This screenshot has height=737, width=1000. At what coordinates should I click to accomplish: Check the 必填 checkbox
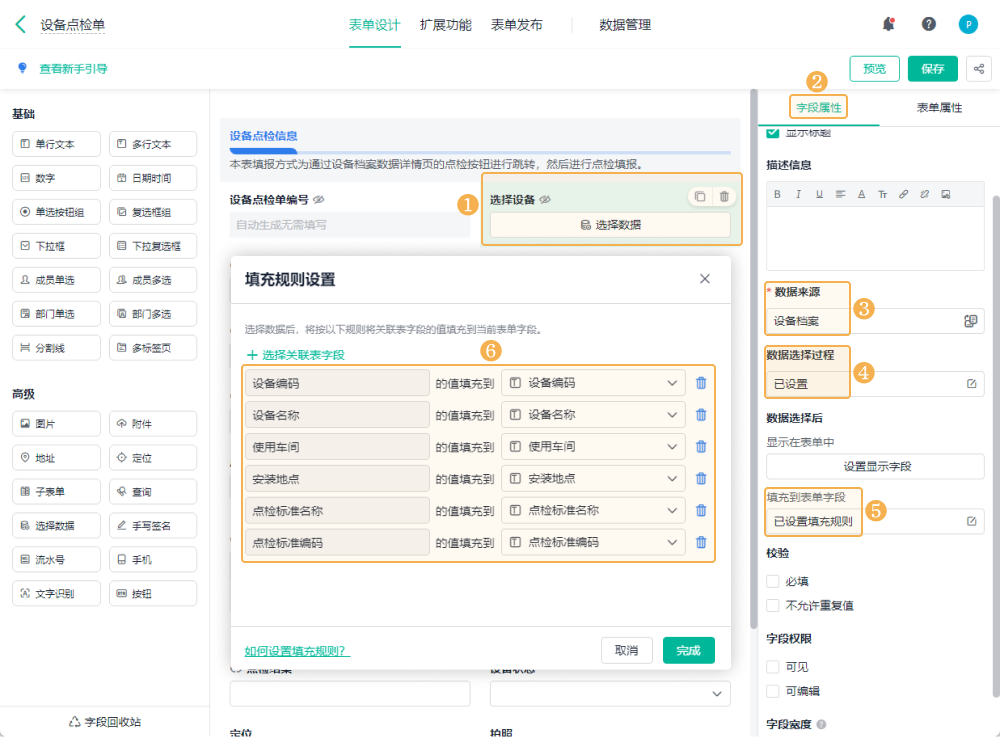point(772,581)
